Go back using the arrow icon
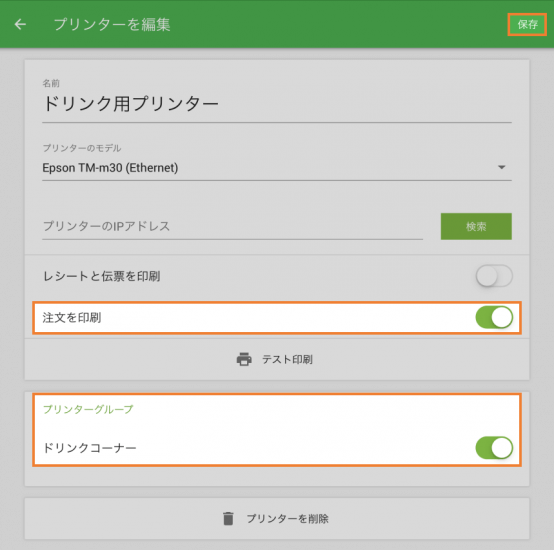This screenshot has width=554, height=550. (x=20, y=24)
